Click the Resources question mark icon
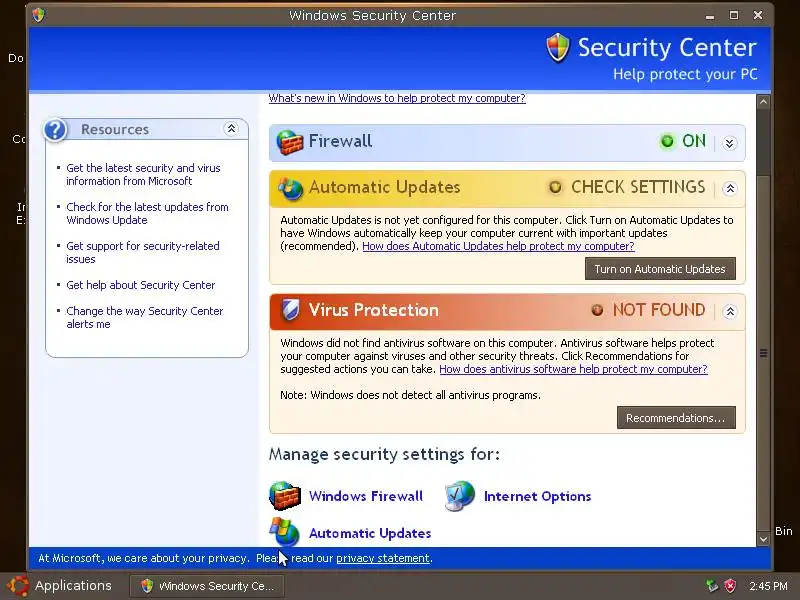Image resolution: width=800 pixels, height=600 pixels. pyautogui.click(x=55, y=130)
